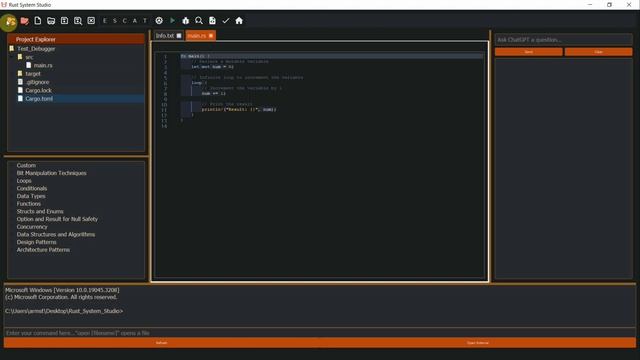Click Send button under ChatGPT field
The height and width of the screenshot is (360, 640).
click(x=529, y=52)
